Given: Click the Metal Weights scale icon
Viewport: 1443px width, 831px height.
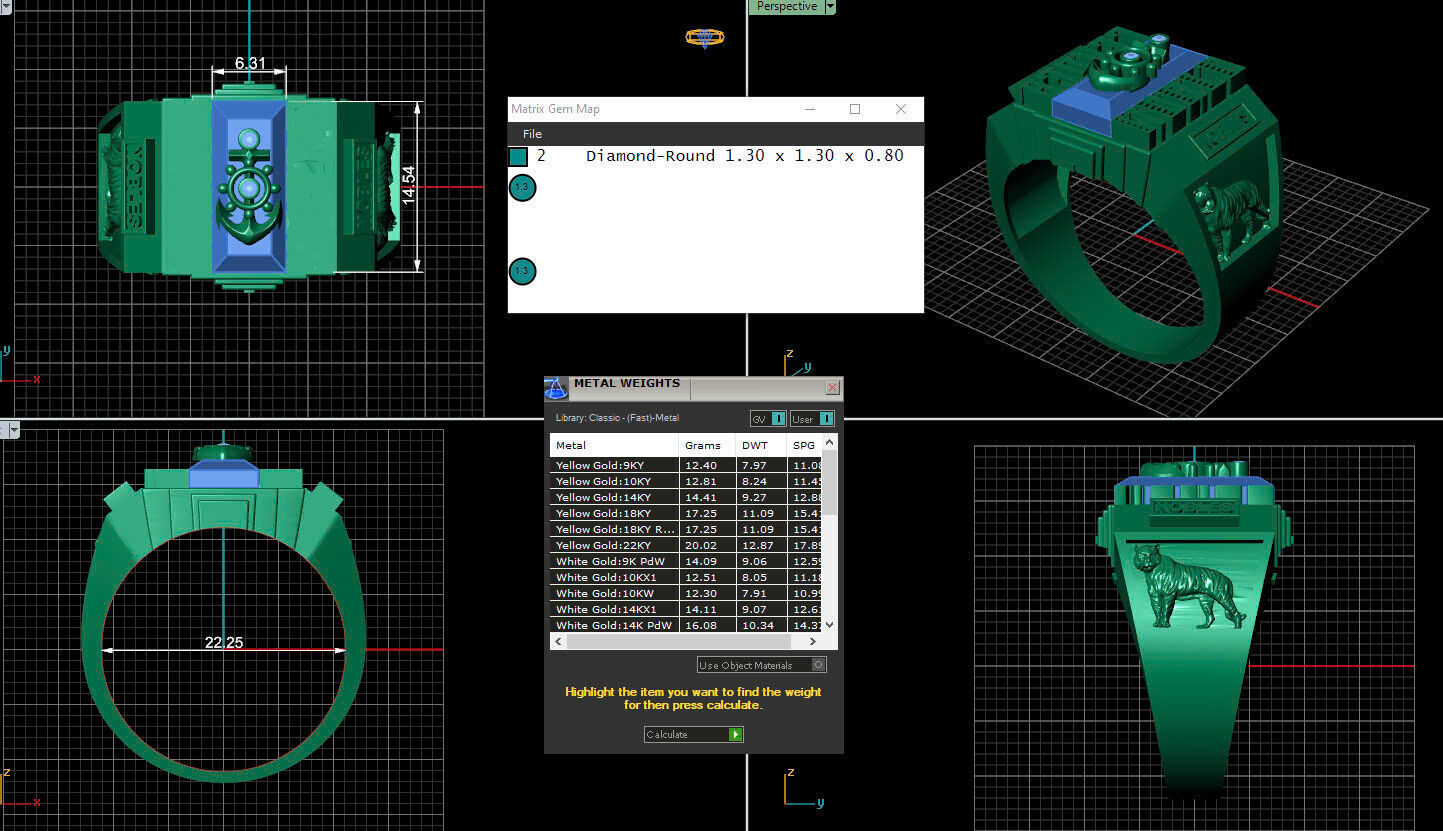Looking at the screenshot, I should coord(556,389).
